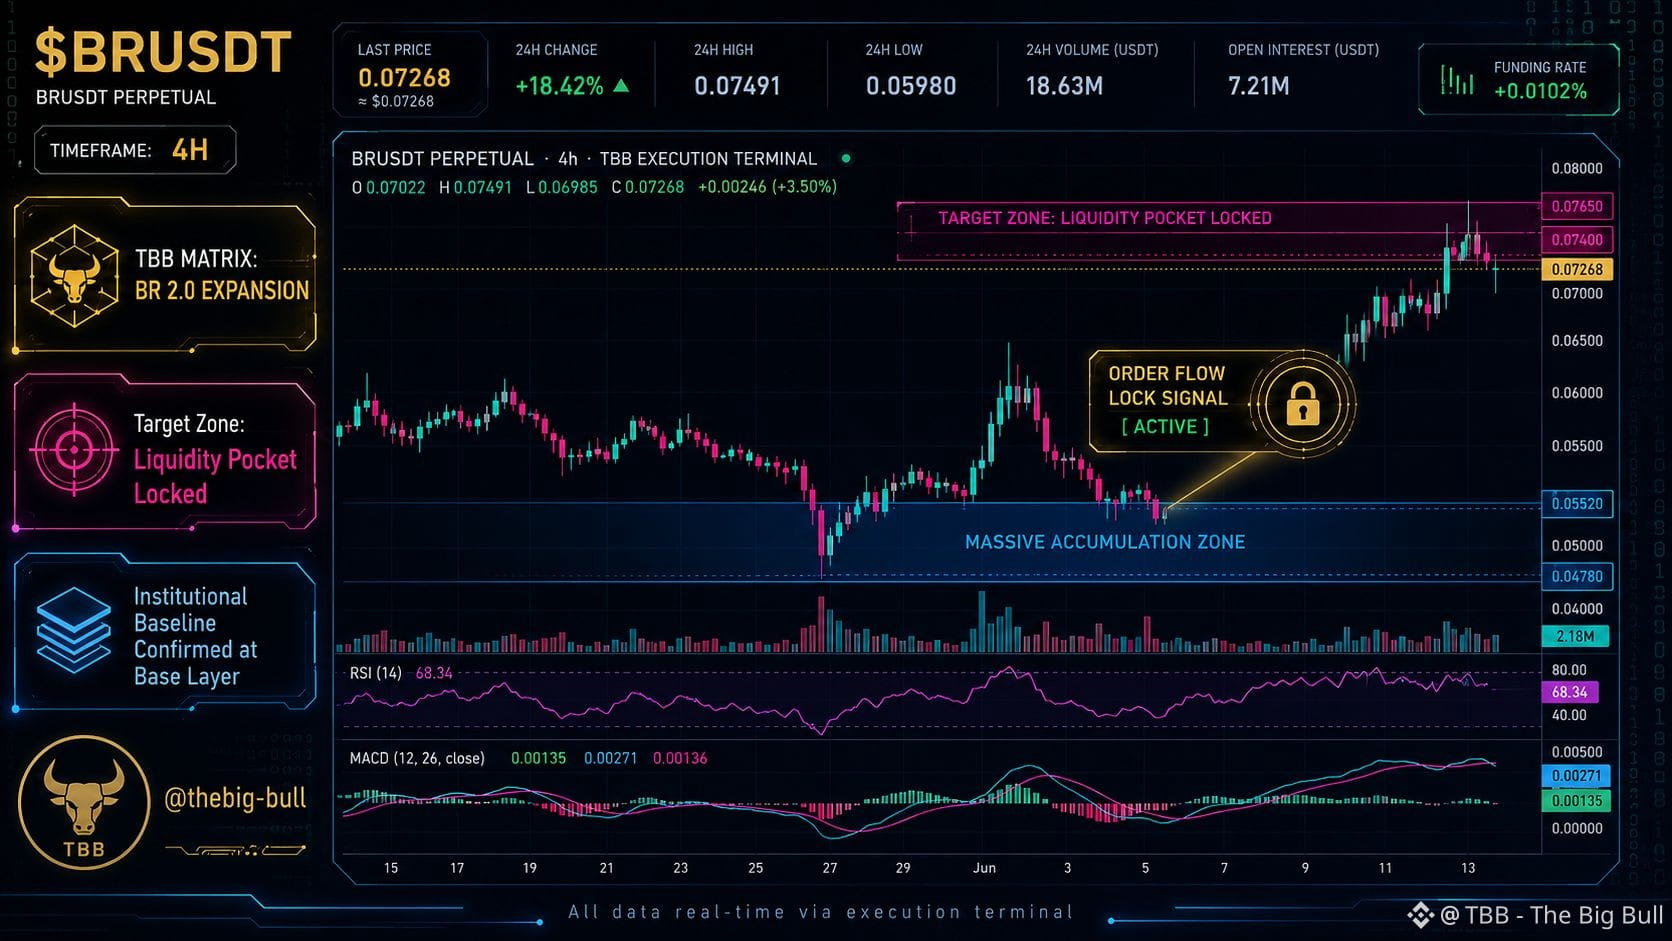Click the 80.00 label on the RSI axis
This screenshot has height=941, width=1672.
(x=1569, y=670)
